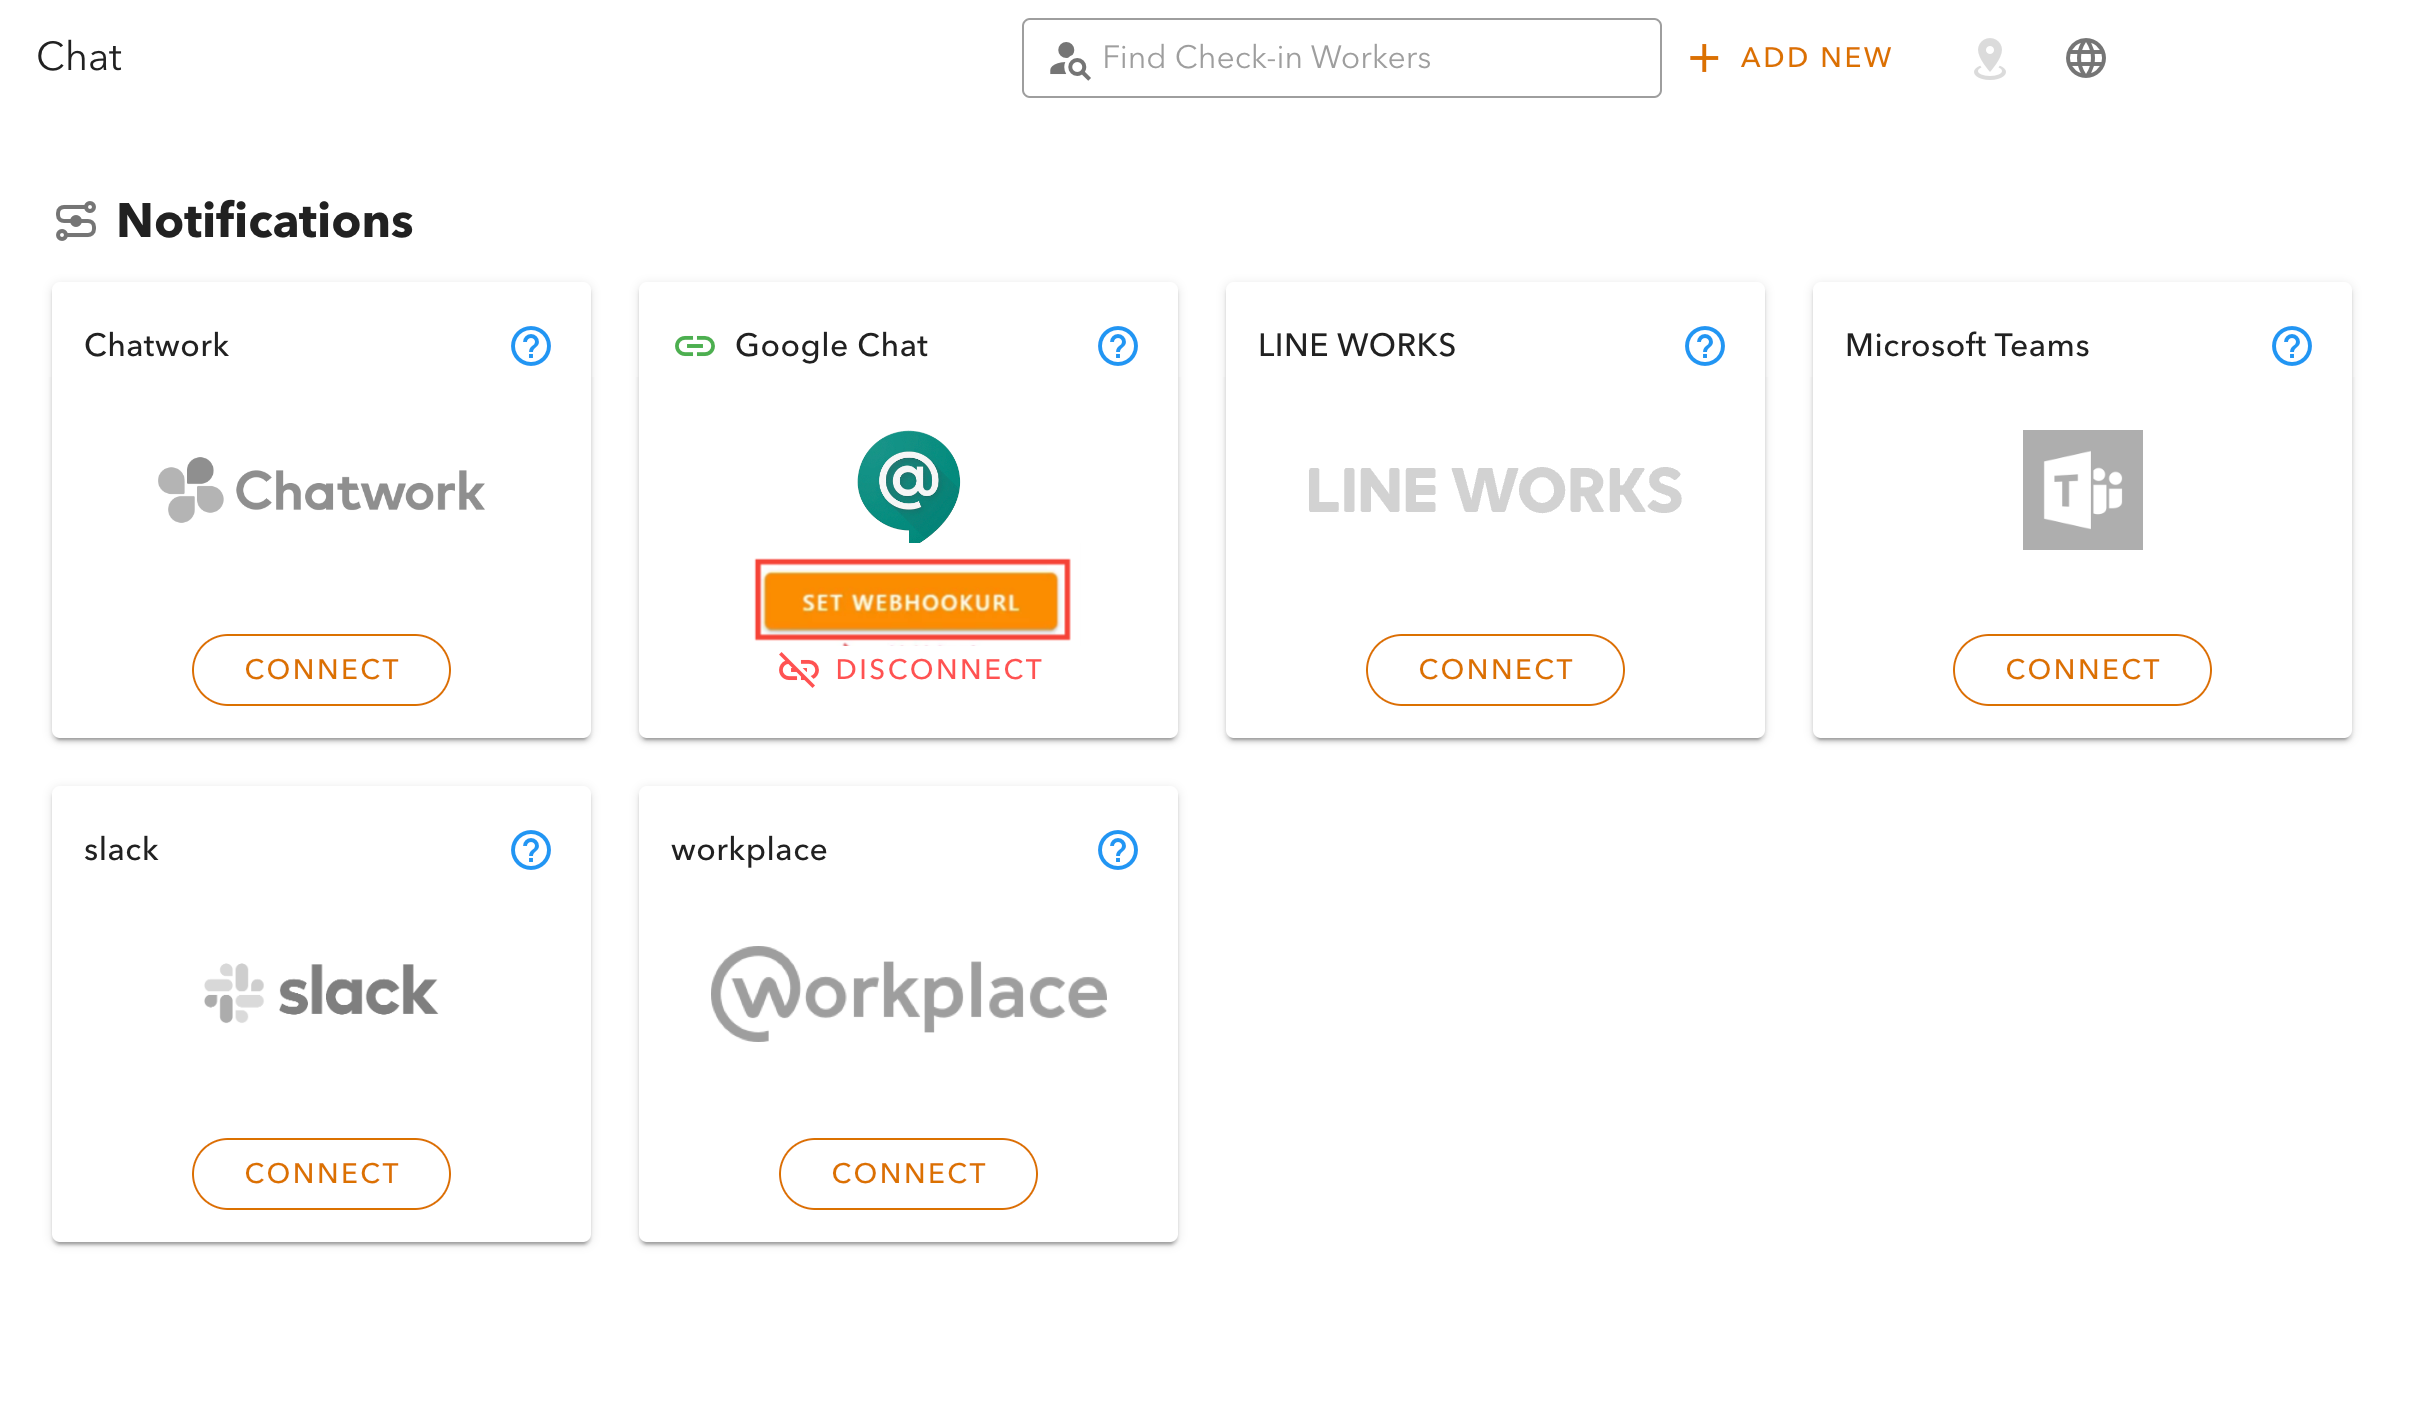This screenshot has height=1406, width=2410.
Task: Connect LINE WORKS notifications
Action: (x=1495, y=669)
